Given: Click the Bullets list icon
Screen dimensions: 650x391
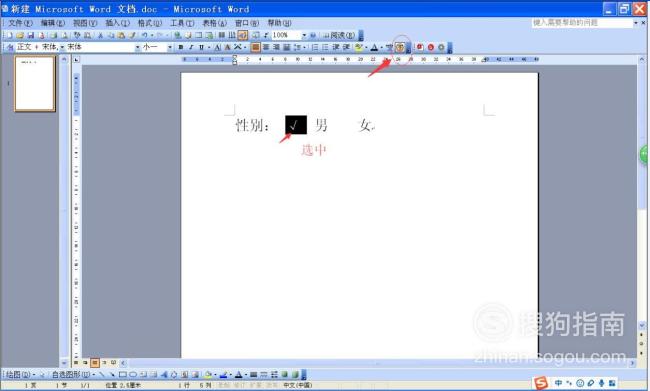Looking at the screenshot, I should 325,47.
